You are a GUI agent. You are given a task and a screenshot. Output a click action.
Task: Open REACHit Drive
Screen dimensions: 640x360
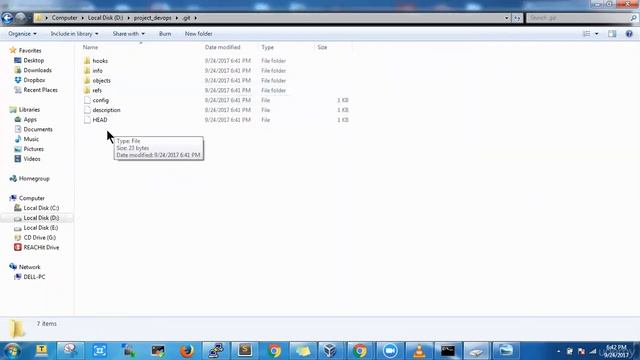(41, 247)
